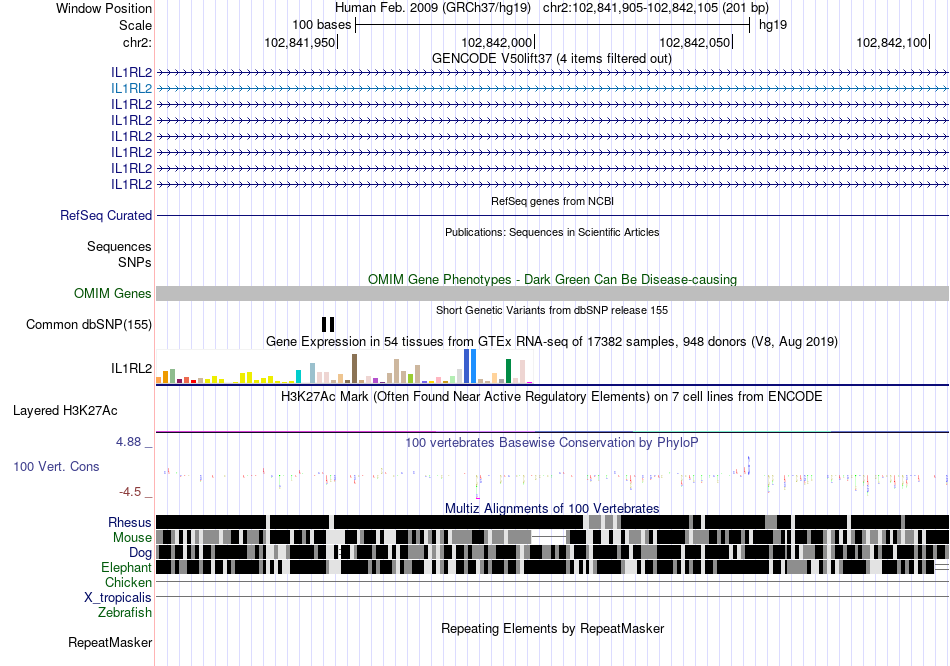Click the 102,842,050 ruler coordinate
The height and width of the screenshot is (666, 950).
pyautogui.click(x=694, y=42)
